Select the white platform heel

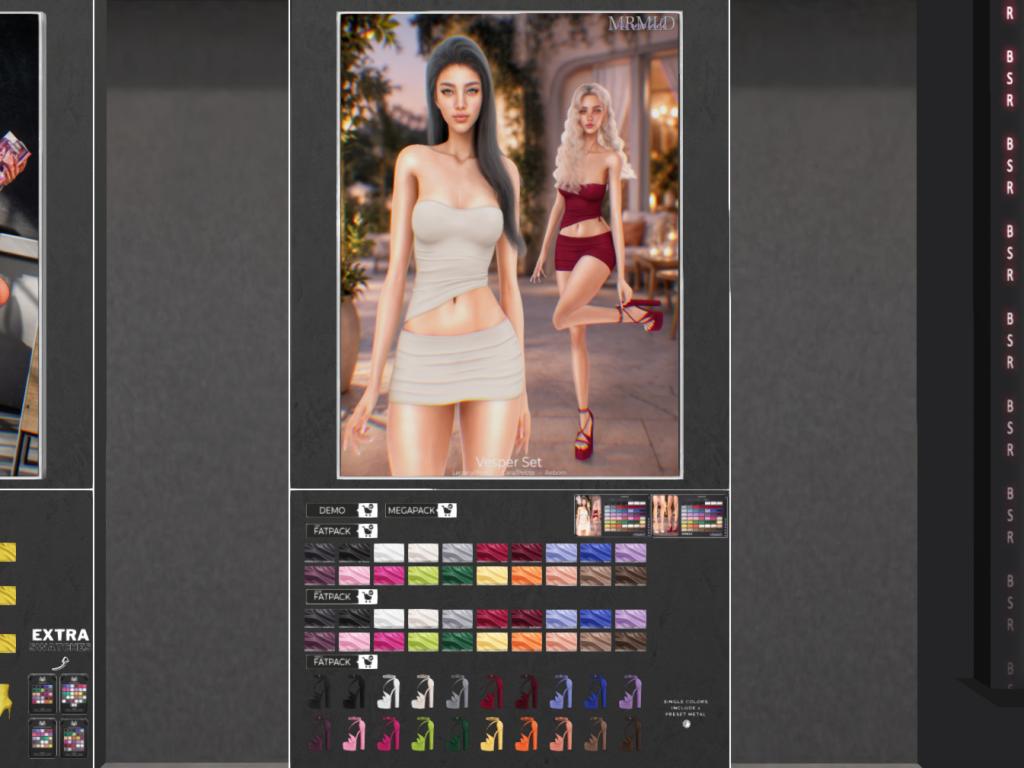pos(389,692)
